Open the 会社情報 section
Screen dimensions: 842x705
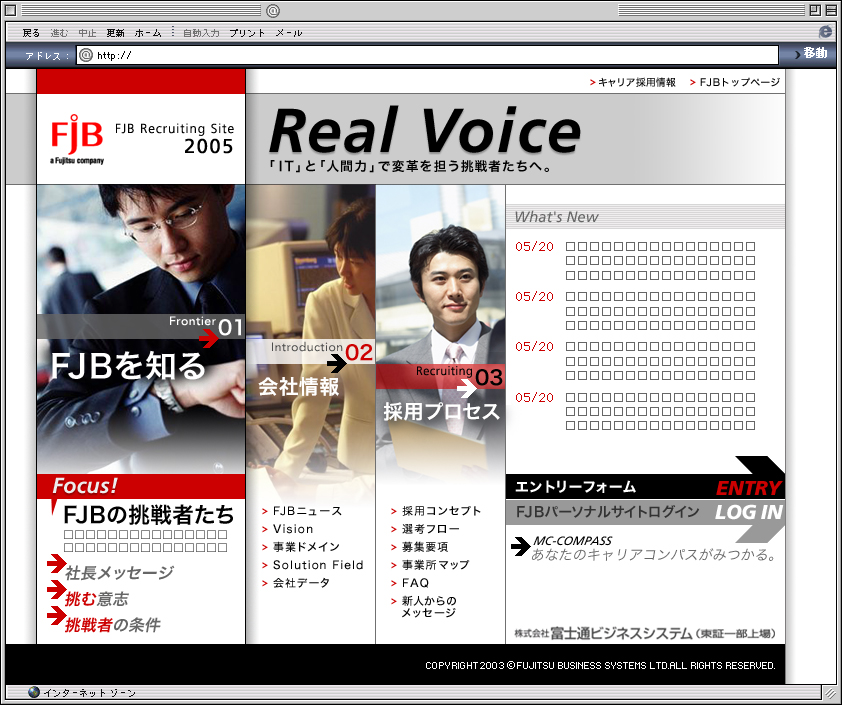tap(299, 387)
